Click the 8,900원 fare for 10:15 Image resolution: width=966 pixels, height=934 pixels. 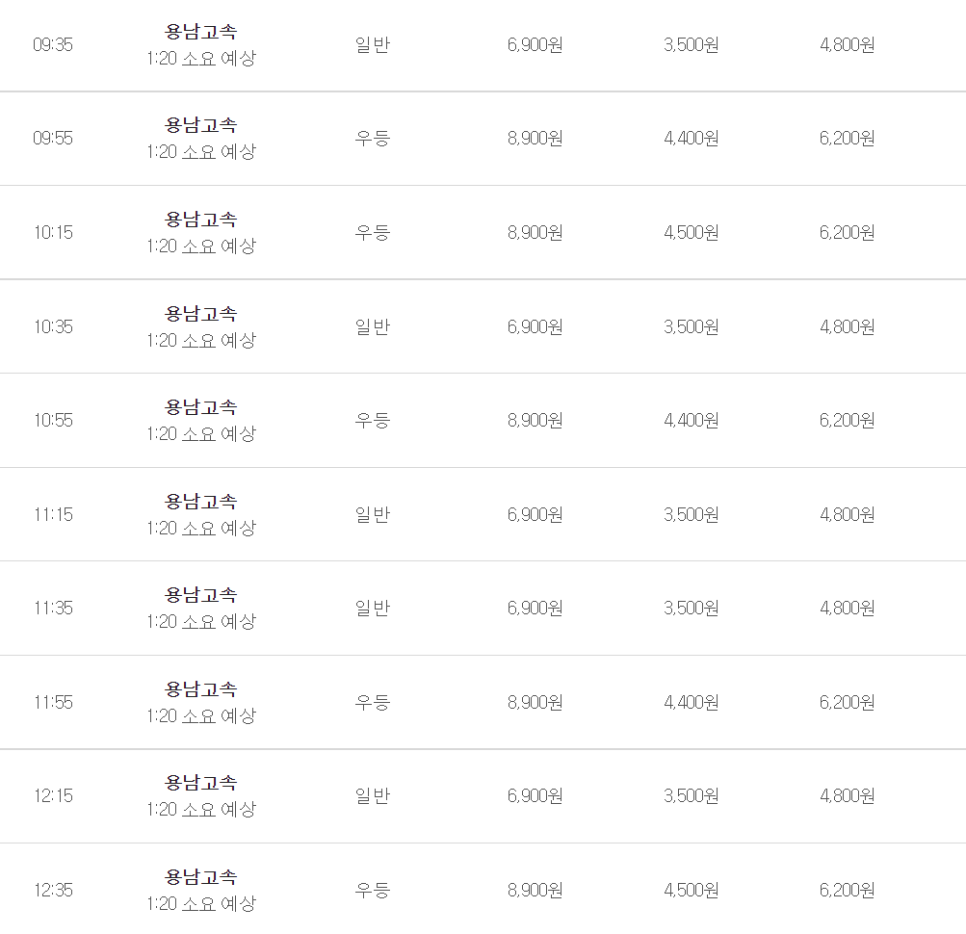[x=535, y=232]
